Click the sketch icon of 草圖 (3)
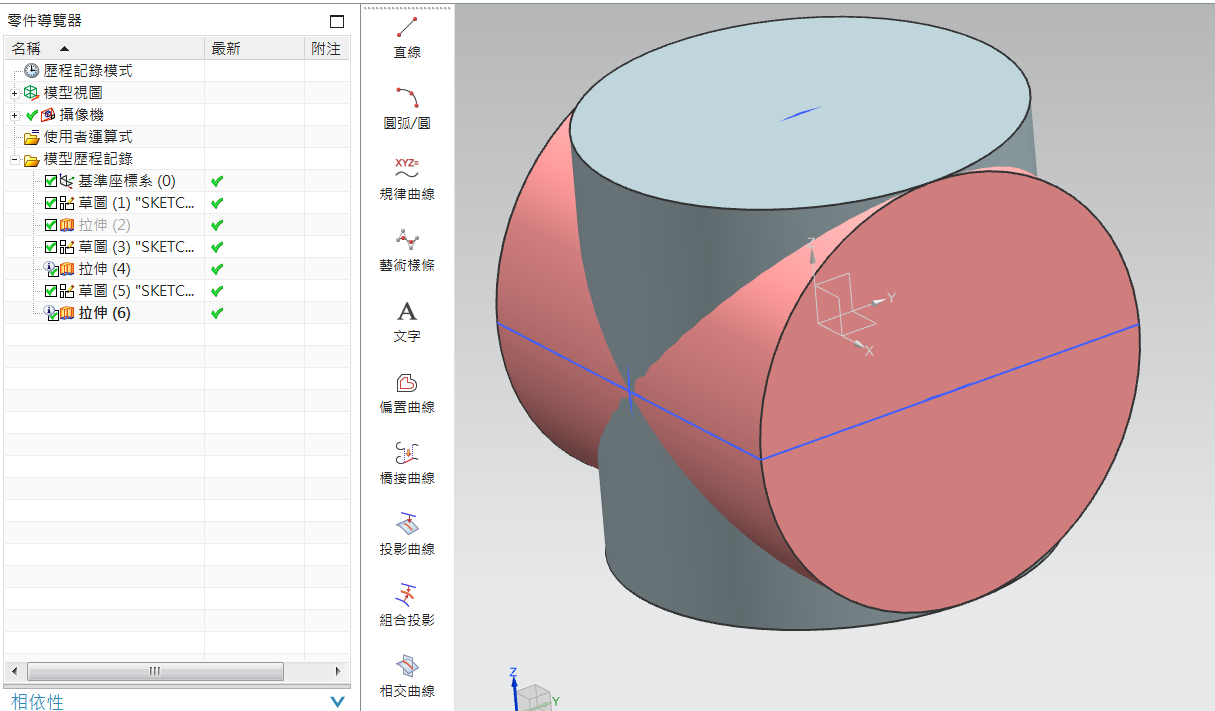 tap(67, 247)
